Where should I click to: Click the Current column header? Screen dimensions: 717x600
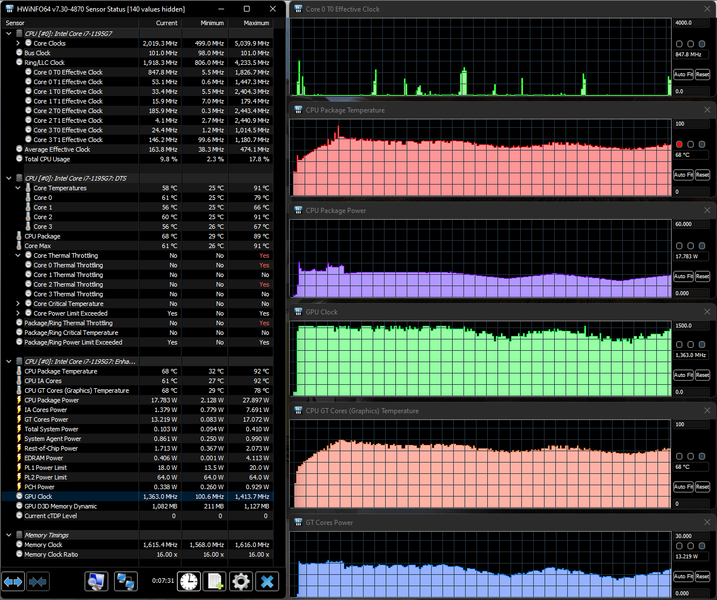point(167,22)
